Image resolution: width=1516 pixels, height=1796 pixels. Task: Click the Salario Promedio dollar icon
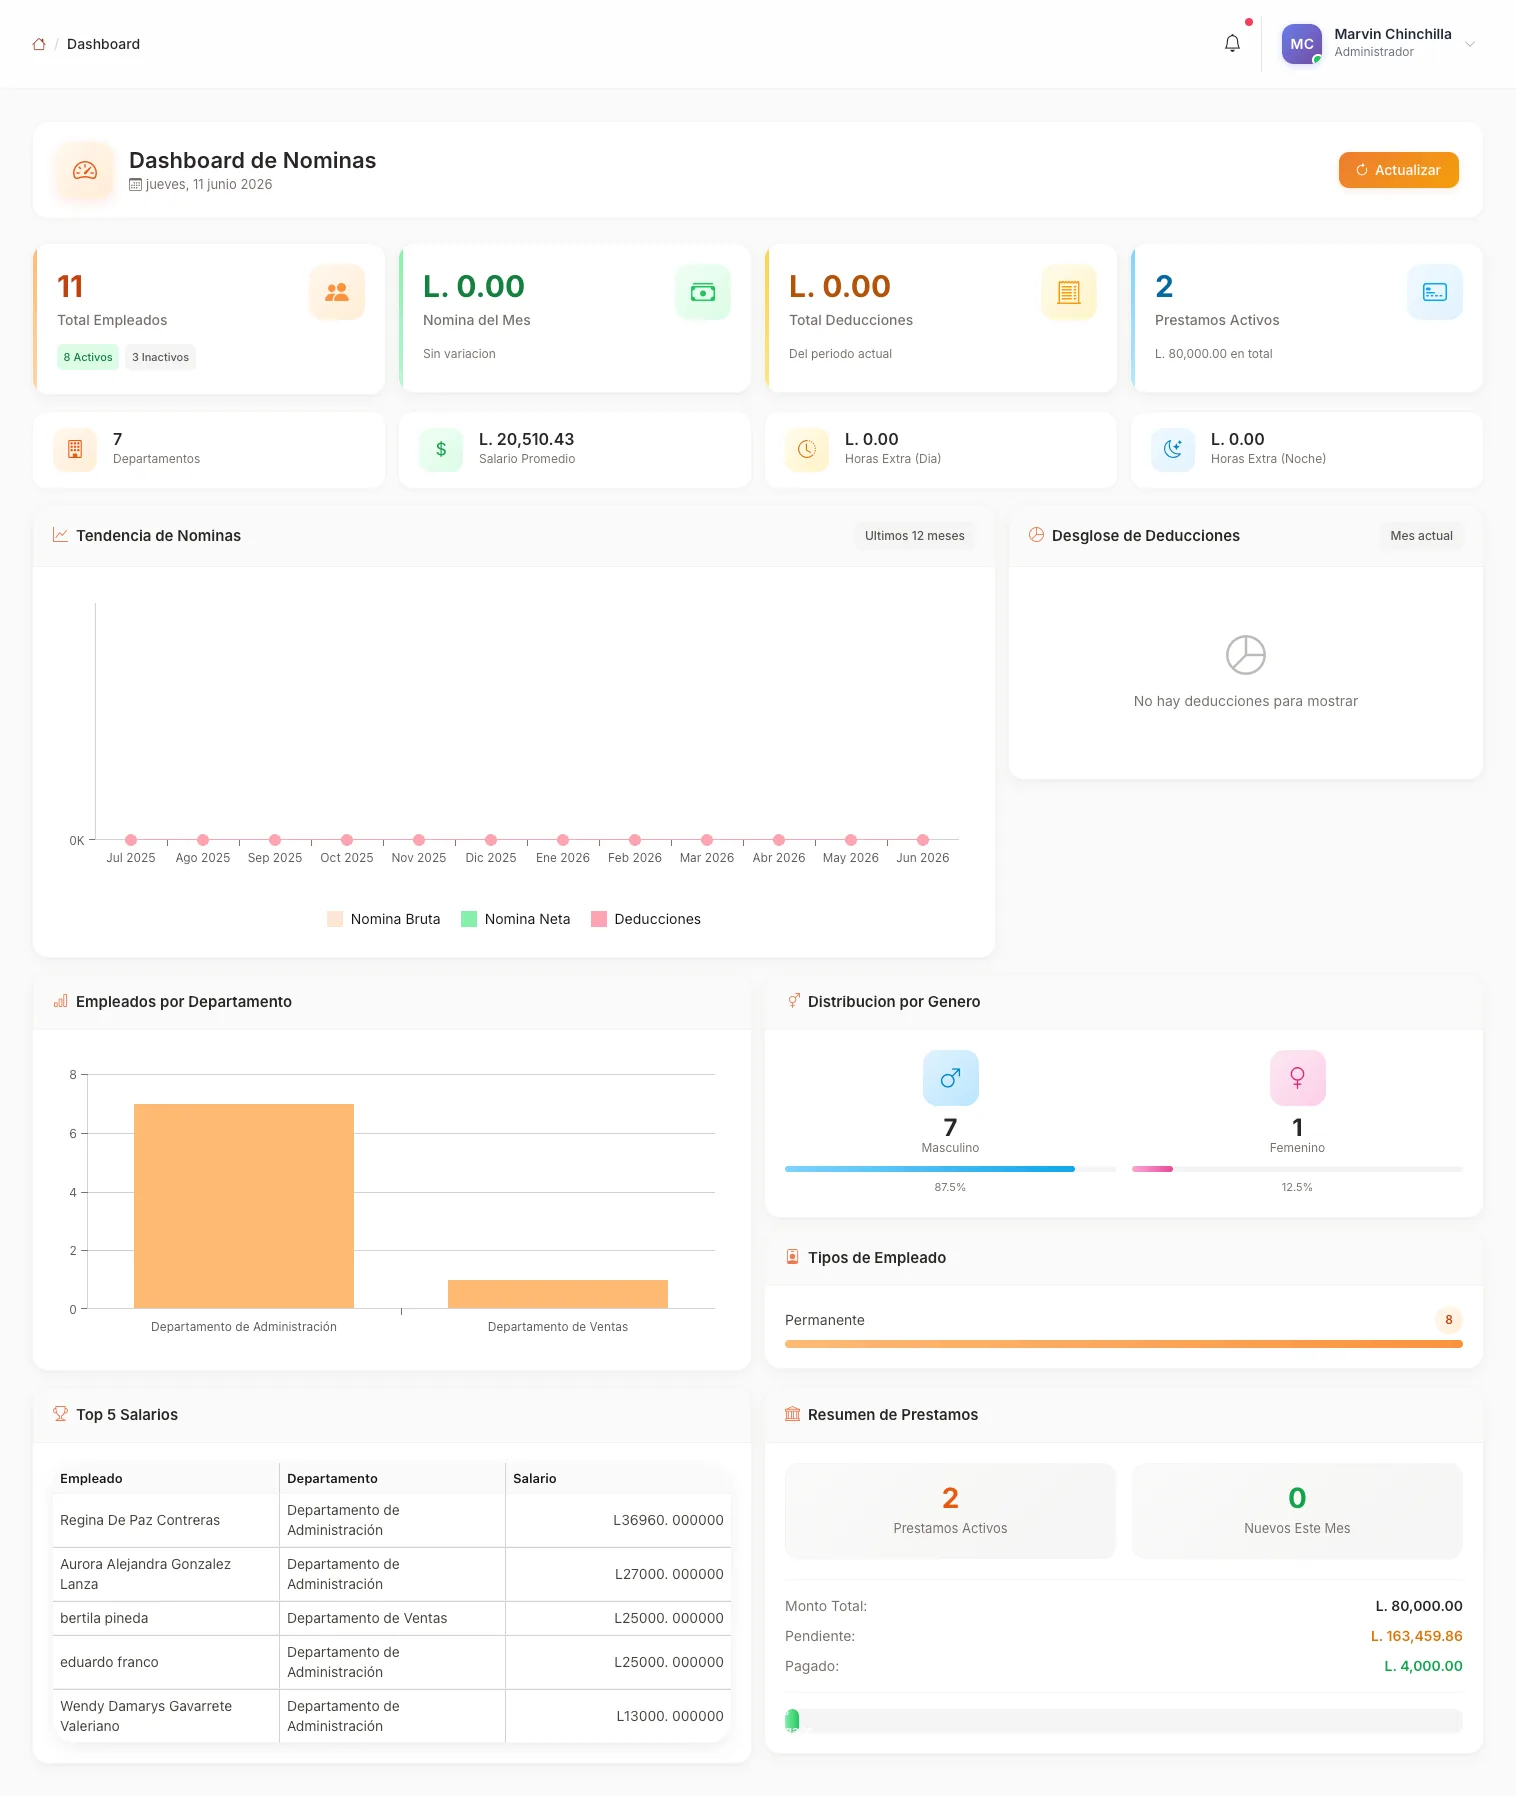[x=441, y=450]
